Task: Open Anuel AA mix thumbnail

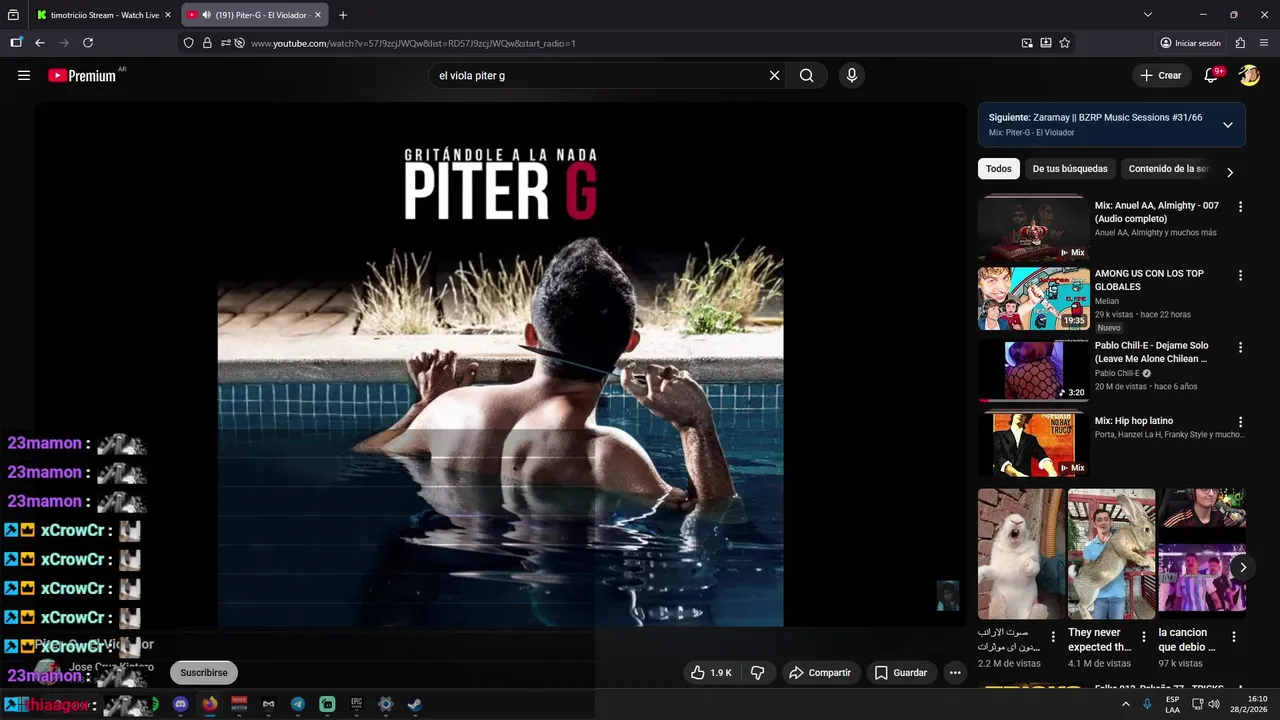Action: point(1033,228)
